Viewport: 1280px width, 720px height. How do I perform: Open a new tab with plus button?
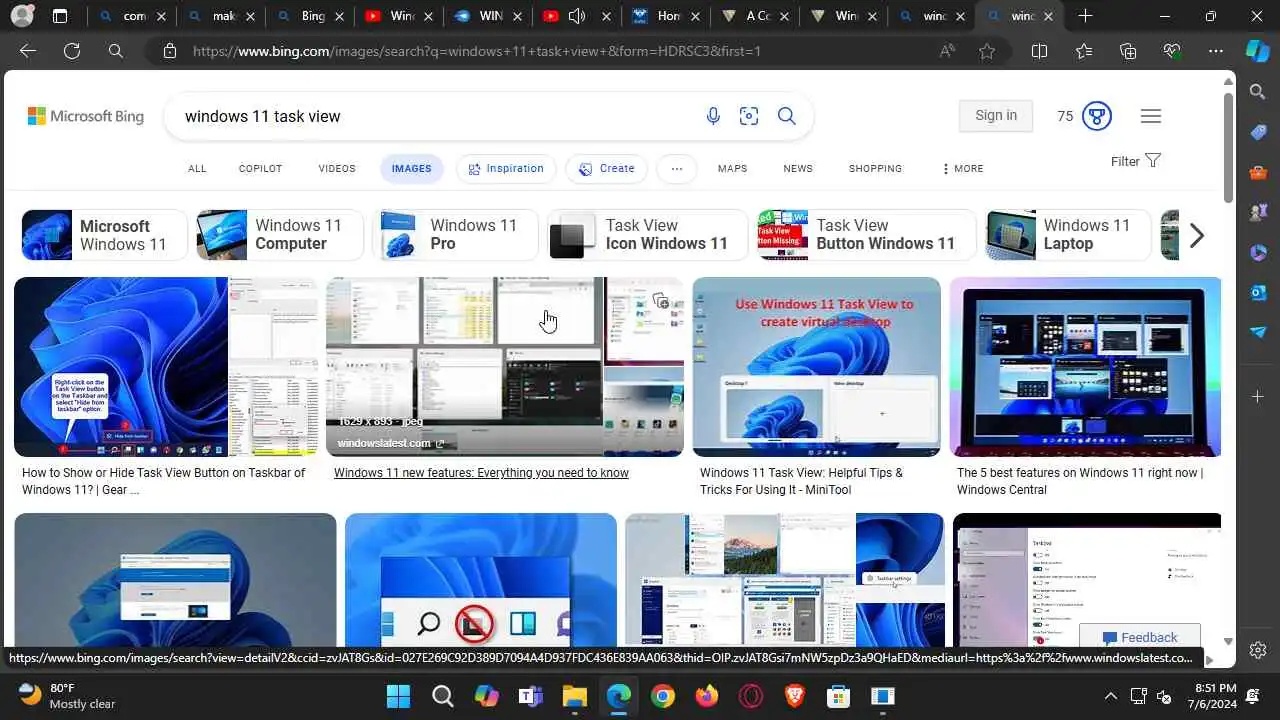point(1086,16)
